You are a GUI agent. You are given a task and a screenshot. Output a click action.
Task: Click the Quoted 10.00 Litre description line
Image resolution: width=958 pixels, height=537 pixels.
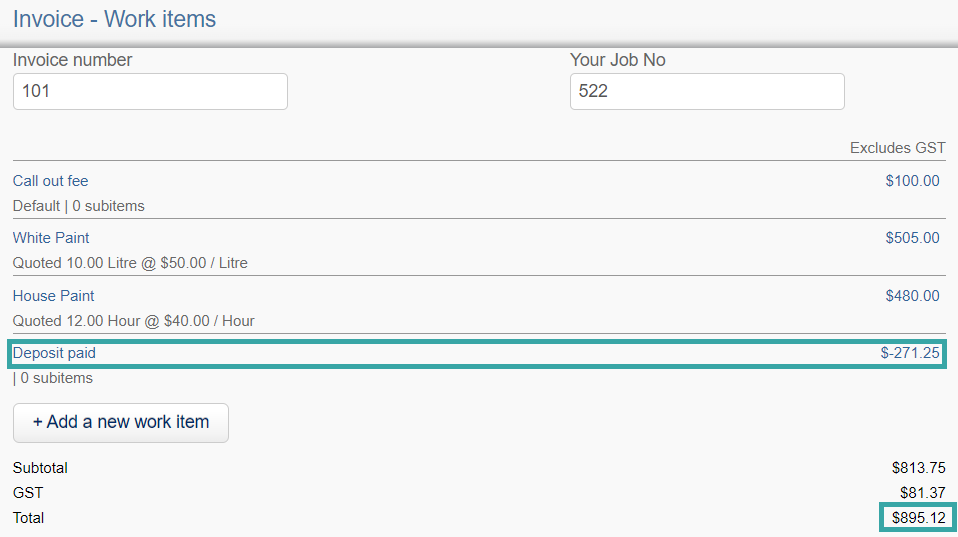(130, 263)
